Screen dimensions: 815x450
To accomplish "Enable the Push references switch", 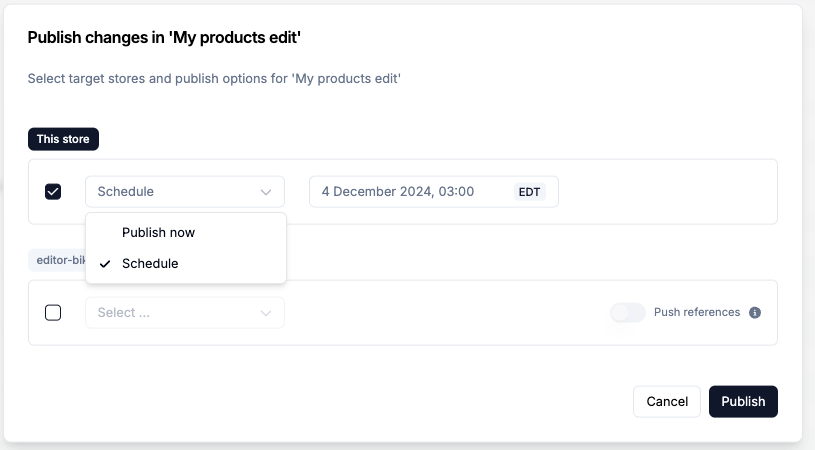I will 628,313.
